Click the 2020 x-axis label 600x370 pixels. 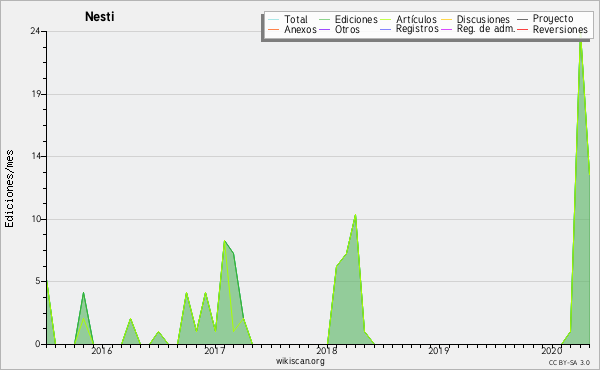coord(551,350)
